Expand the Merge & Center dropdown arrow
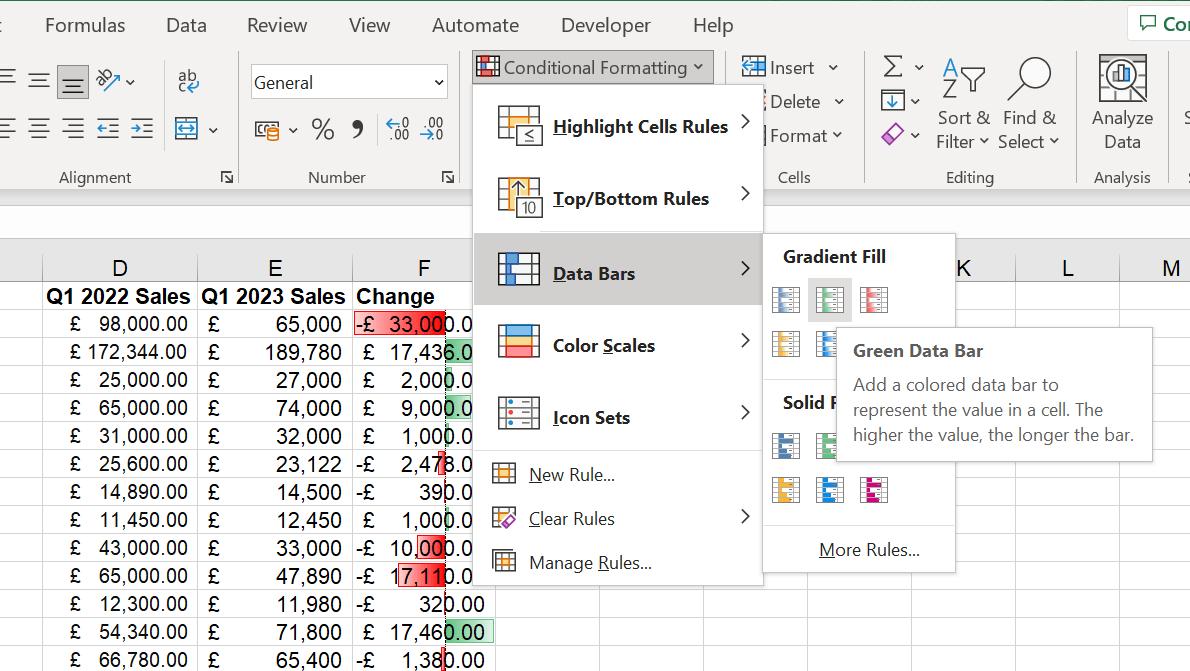This screenshot has height=671, width=1190. (x=213, y=130)
